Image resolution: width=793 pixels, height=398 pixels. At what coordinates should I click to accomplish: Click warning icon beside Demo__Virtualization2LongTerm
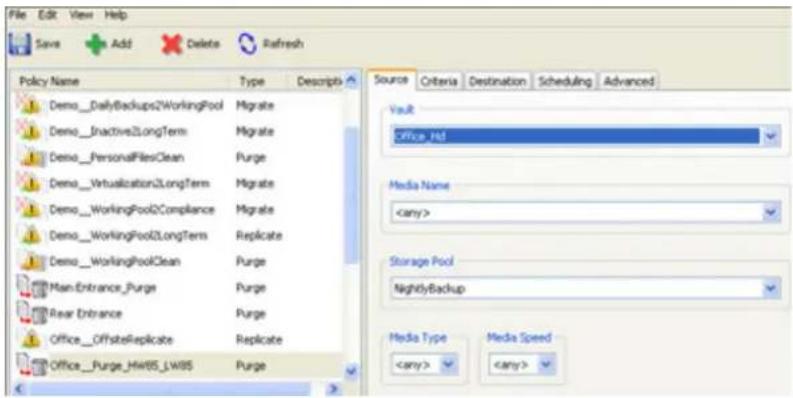click(29, 184)
